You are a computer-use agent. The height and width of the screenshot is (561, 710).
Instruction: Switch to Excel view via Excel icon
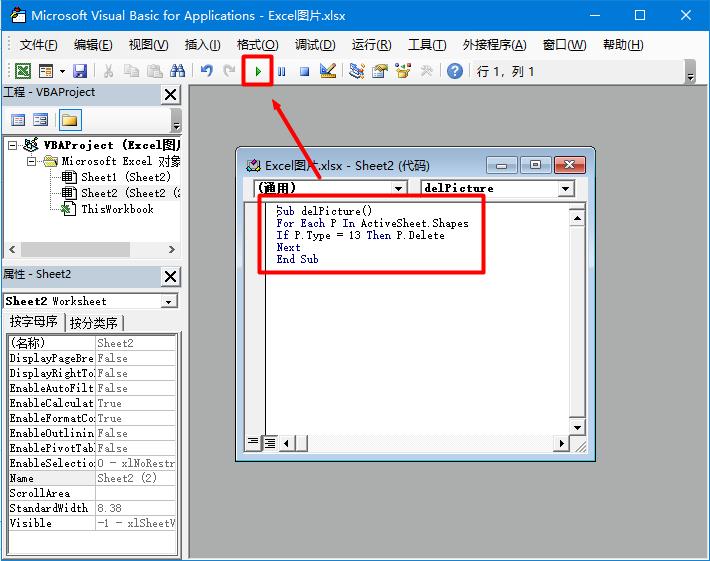coord(22,71)
